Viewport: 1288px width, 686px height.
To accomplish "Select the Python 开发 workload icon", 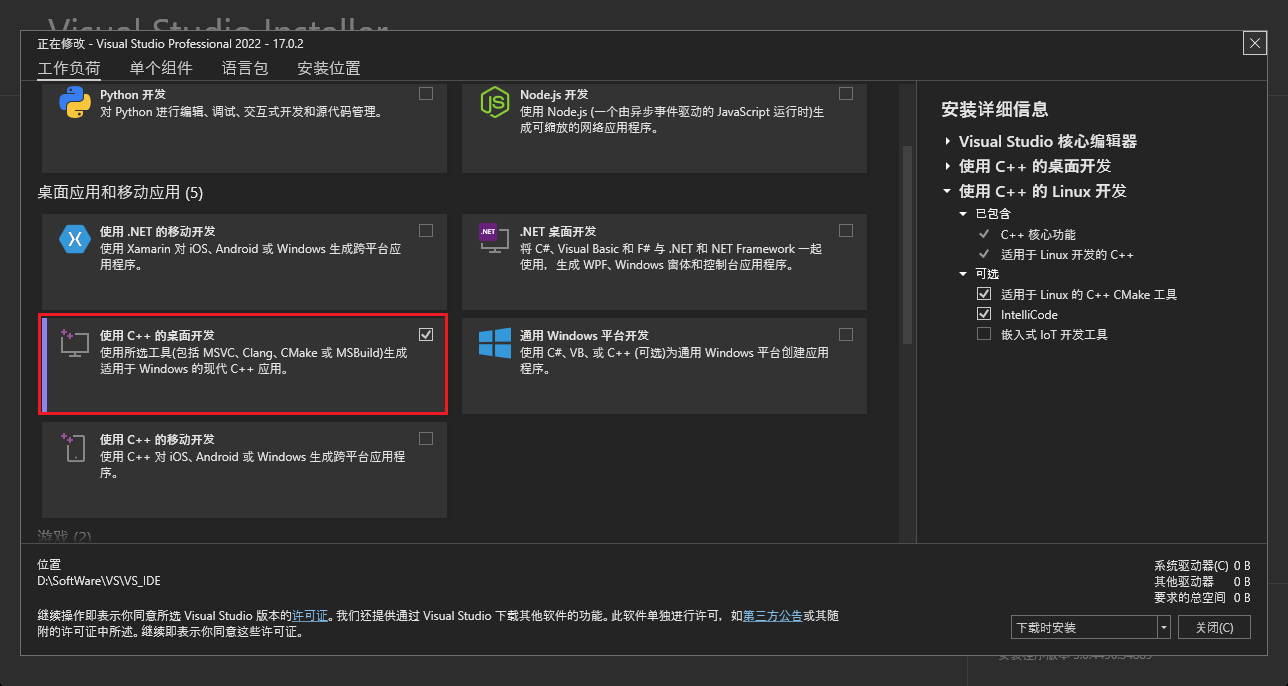I will (73, 99).
